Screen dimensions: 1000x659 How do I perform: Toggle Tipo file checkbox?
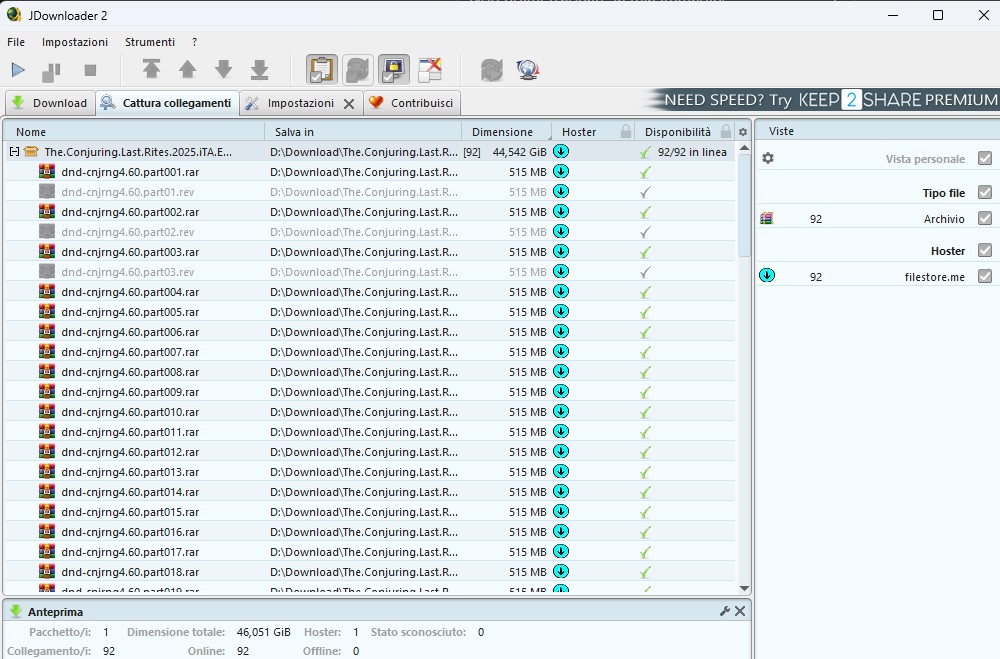(985, 192)
